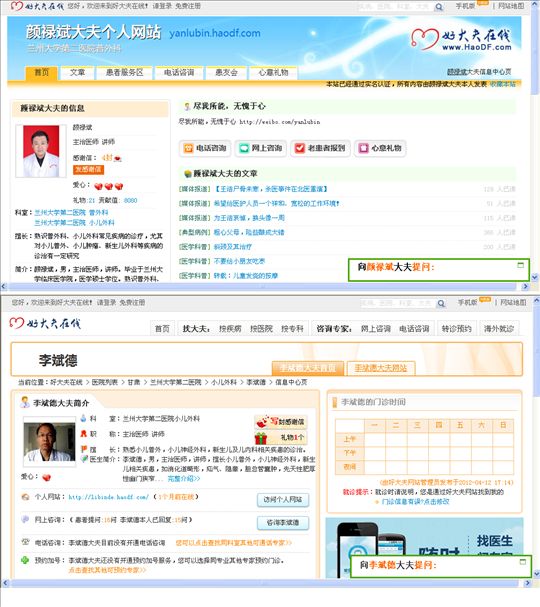Open 电话咨询 button with the phone icon
Screen dimensions: 540x607
[205, 148]
